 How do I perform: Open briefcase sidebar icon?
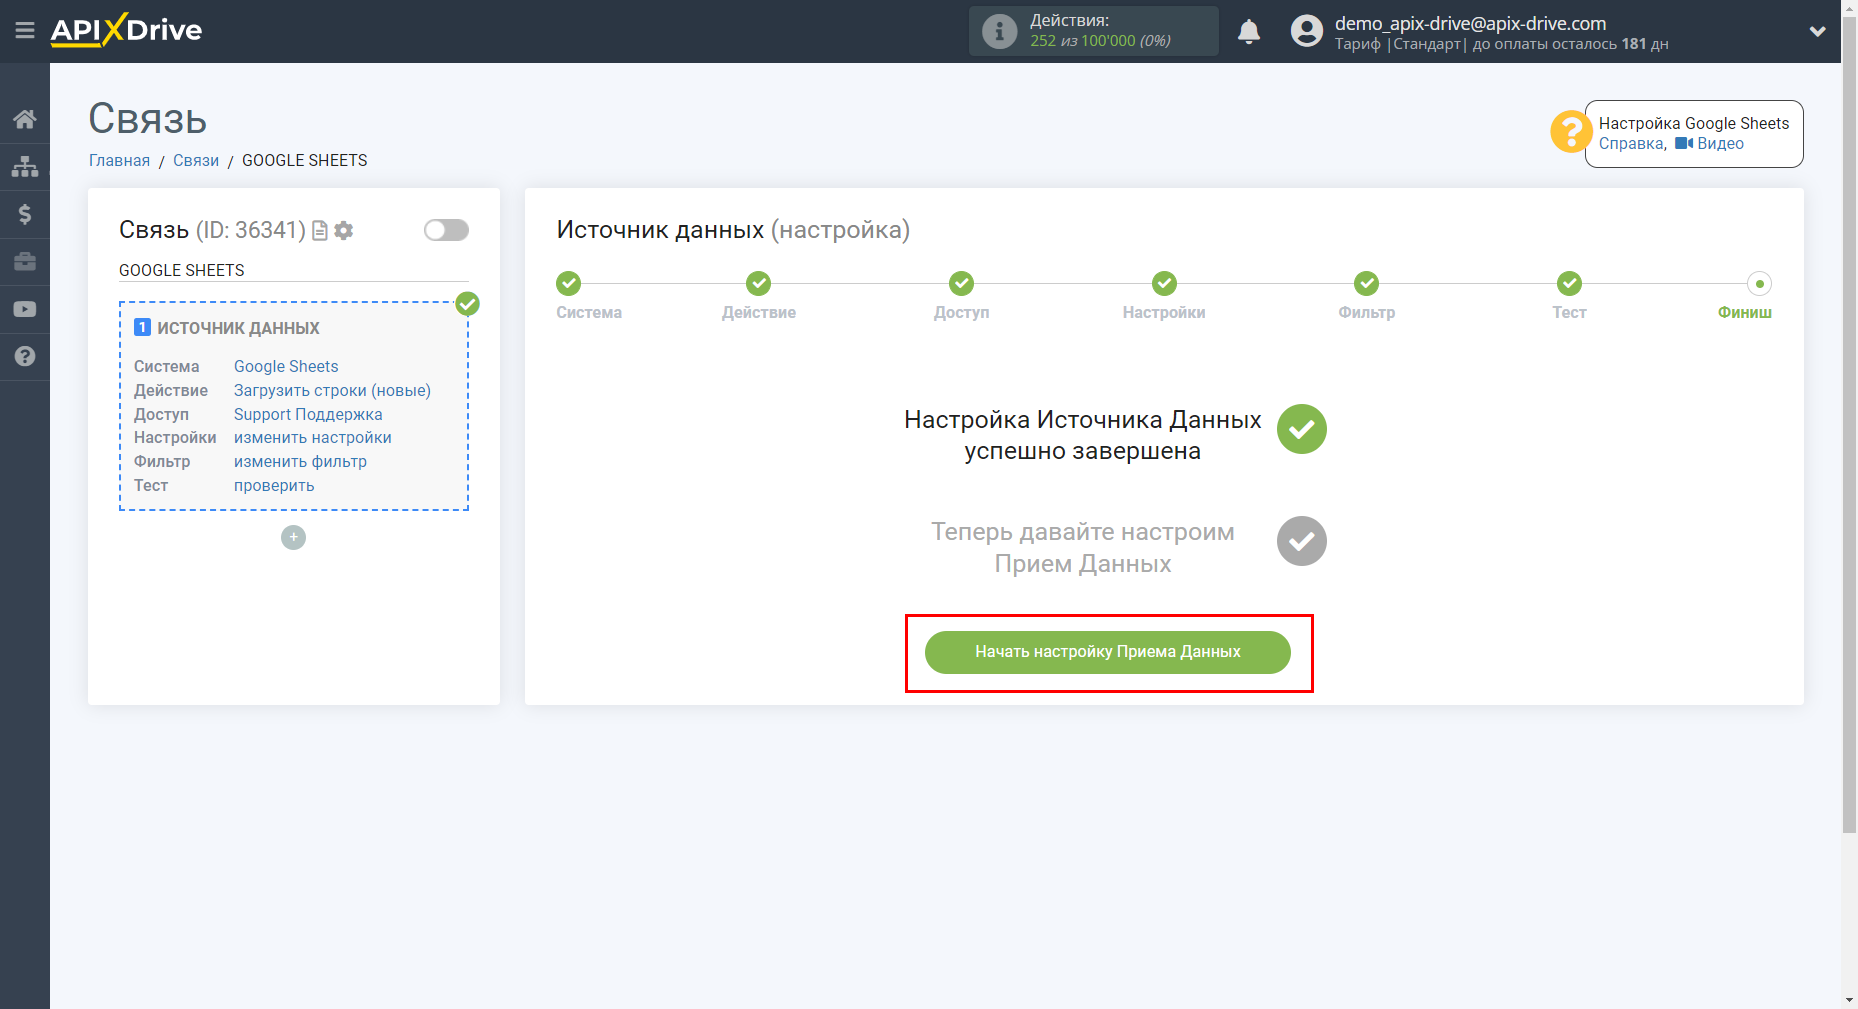(25, 261)
